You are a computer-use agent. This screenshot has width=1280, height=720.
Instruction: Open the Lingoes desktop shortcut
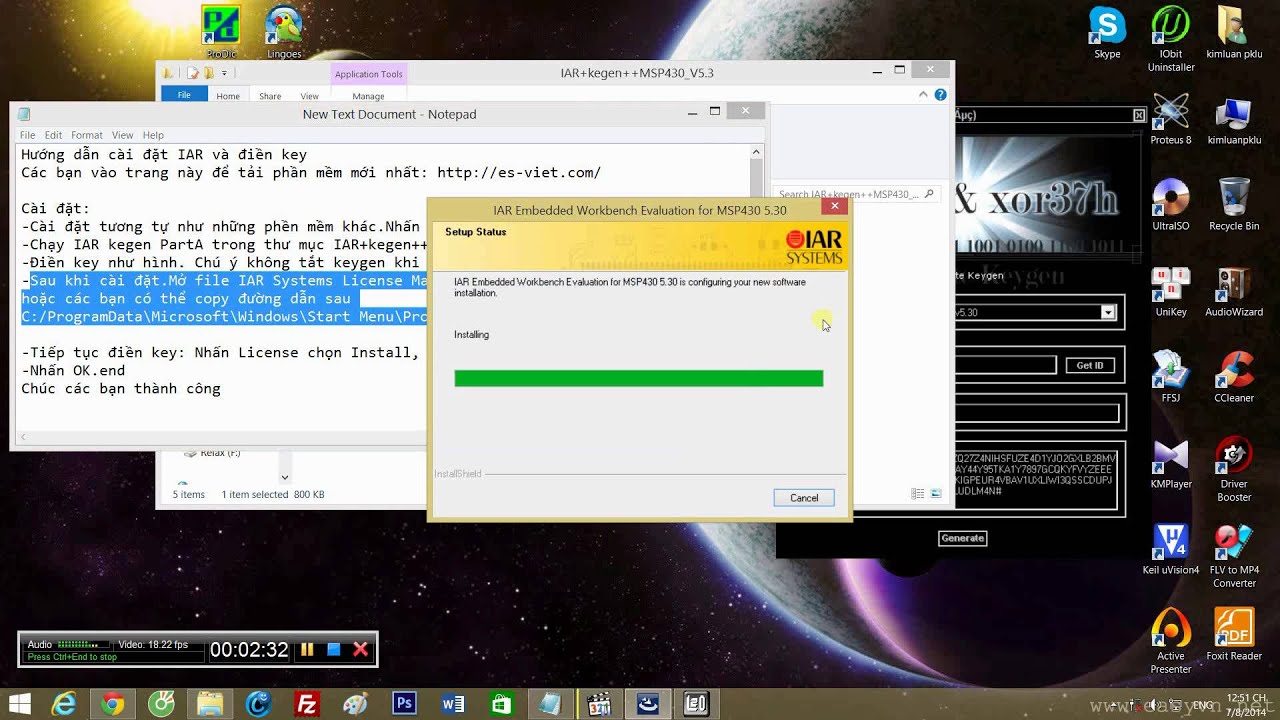(285, 30)
